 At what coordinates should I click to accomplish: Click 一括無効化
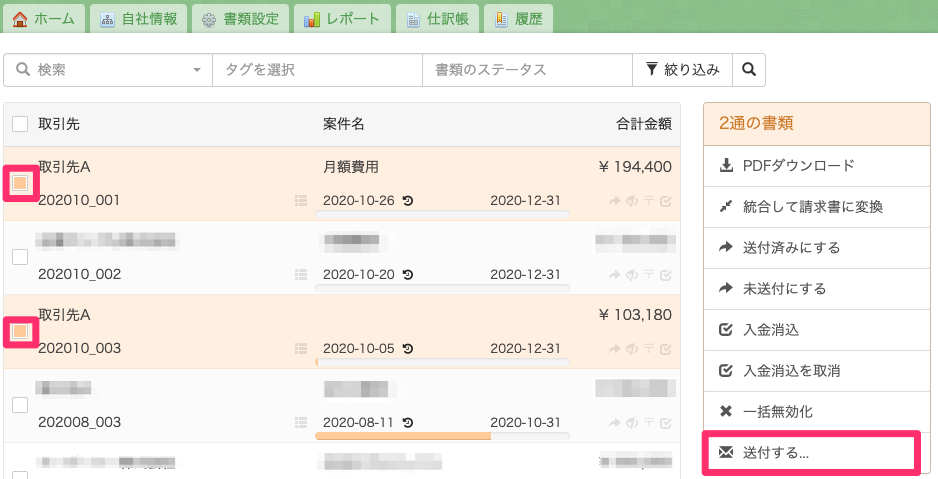click(x=817, y=412)
